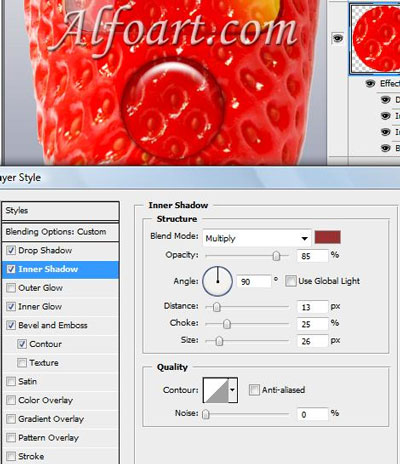Enable Anti-aliased contour option

pos(254,390)
